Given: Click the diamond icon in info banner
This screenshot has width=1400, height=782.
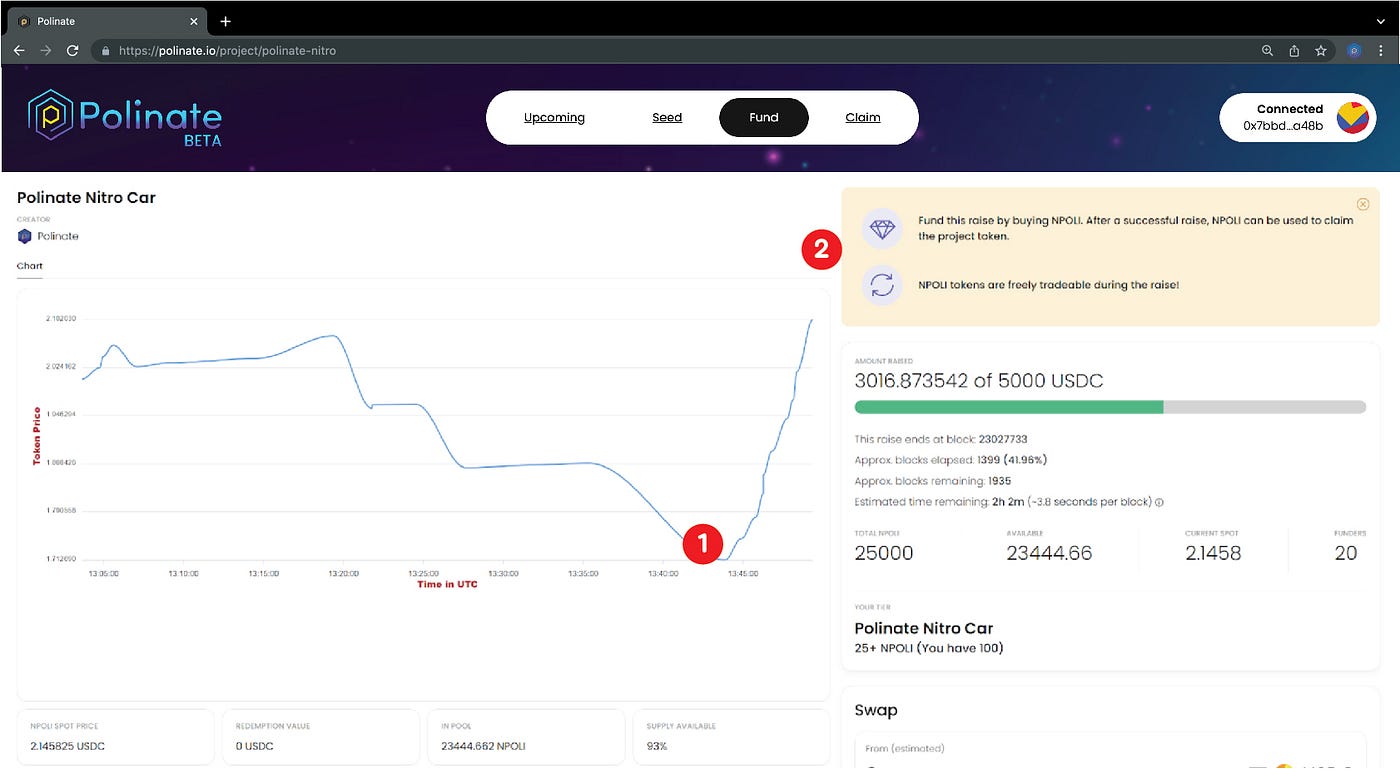Looking at the screenshot, I should [x=882, y=229].
